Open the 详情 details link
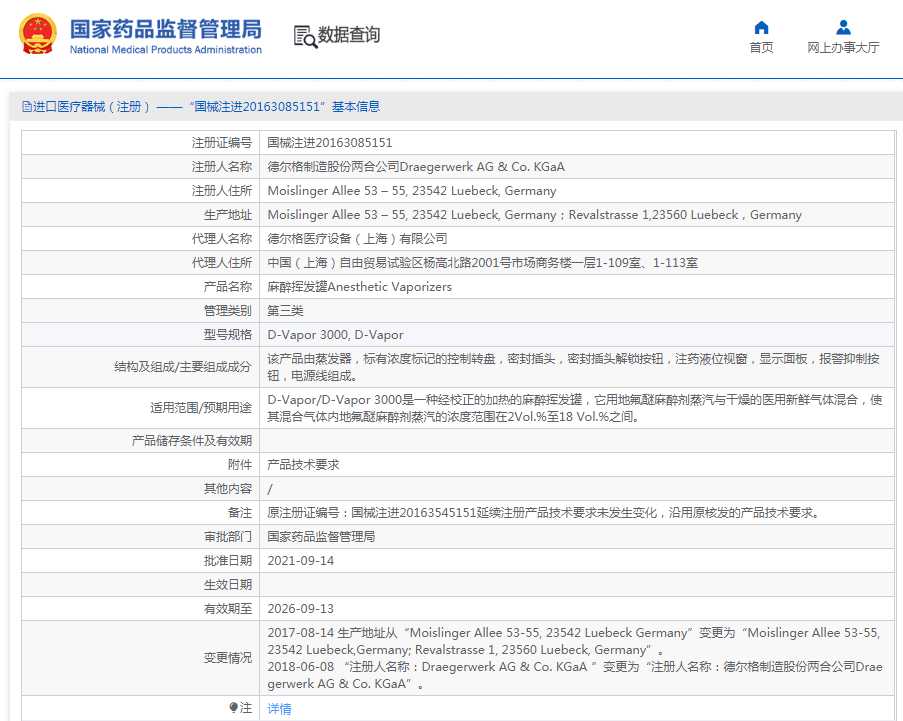Image resolution: width=903 pixels, height=721 pixels. 279,708
